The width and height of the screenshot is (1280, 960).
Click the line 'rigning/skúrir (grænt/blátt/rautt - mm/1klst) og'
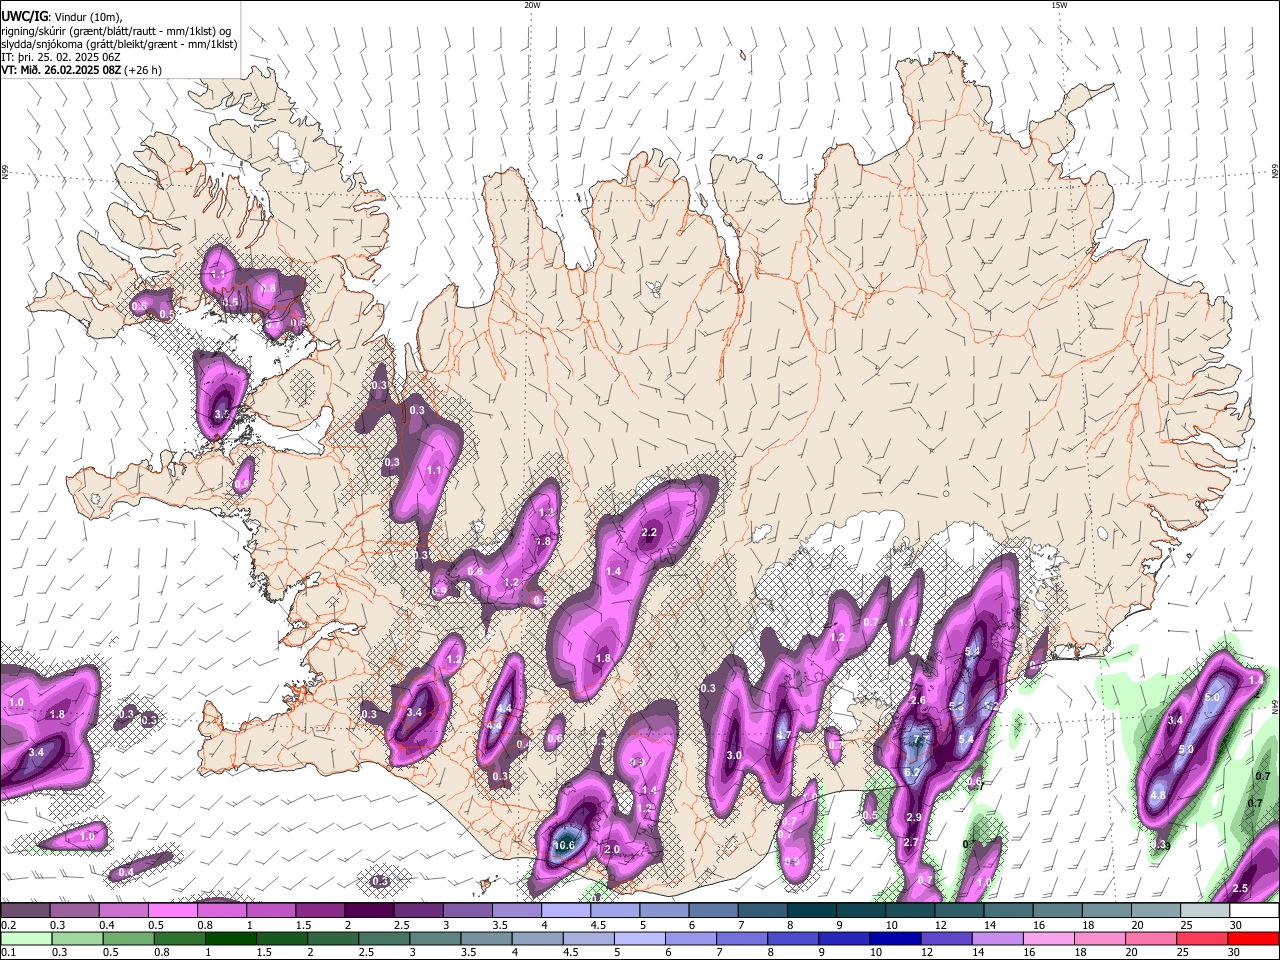click(x=116, y=31)
